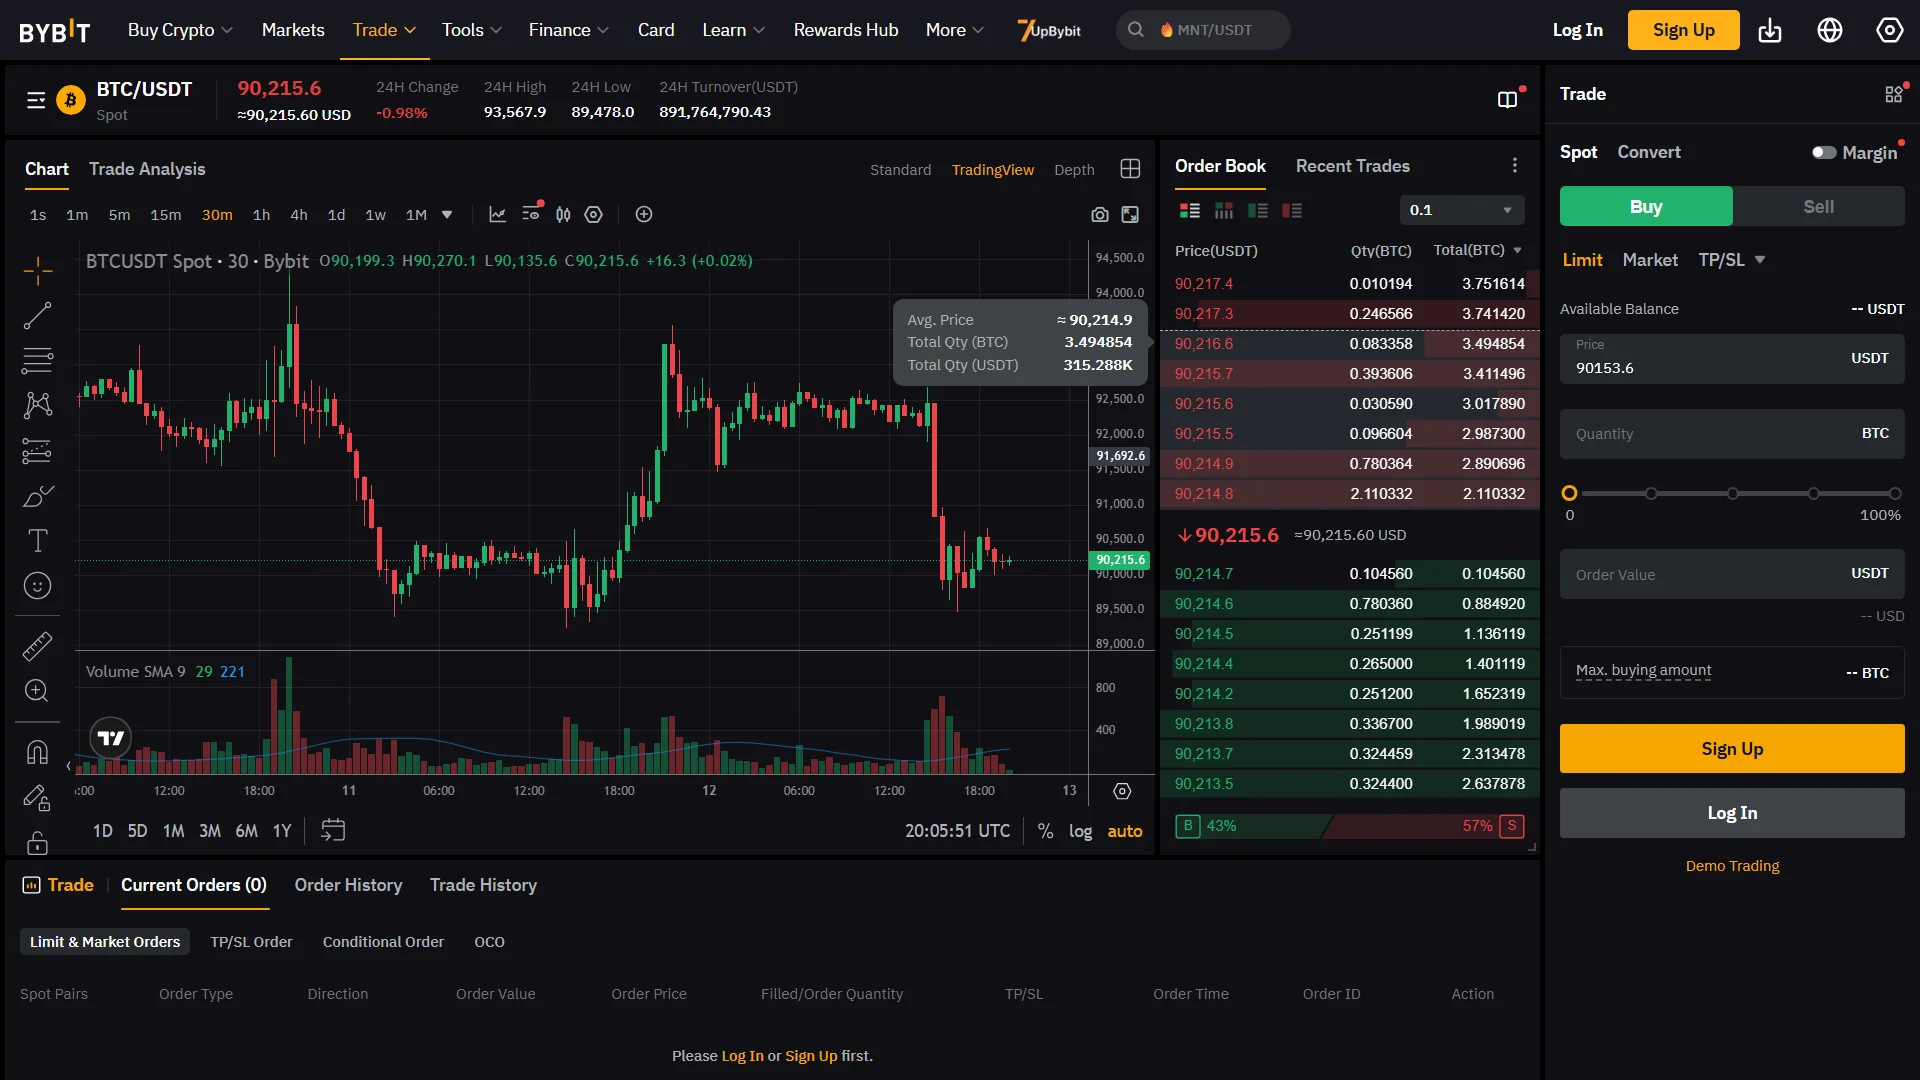Open order book depth grouping dropdown showing 0.1

1461,209
